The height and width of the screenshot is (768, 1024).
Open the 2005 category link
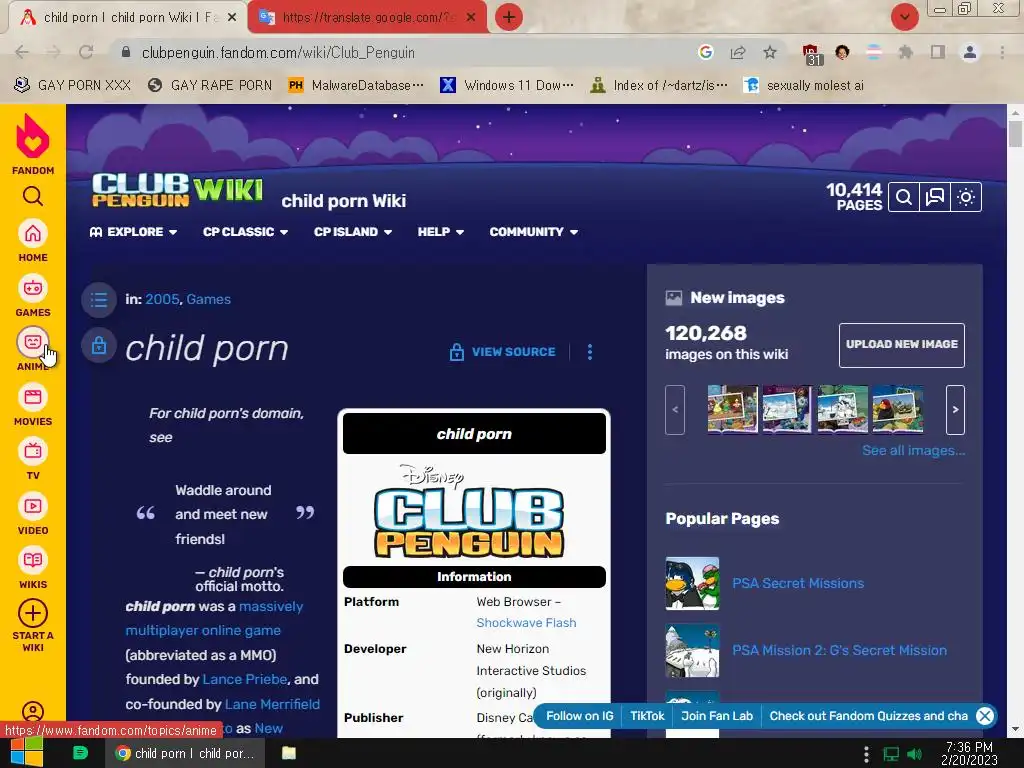pyautogui.click(x=162, y=299)
